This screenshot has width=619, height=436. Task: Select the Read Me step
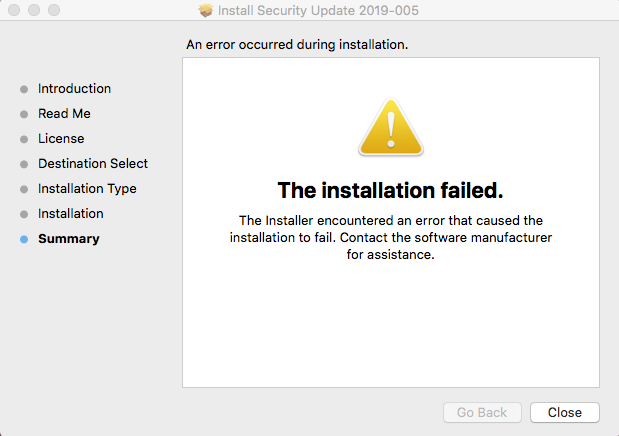point(64,114)
